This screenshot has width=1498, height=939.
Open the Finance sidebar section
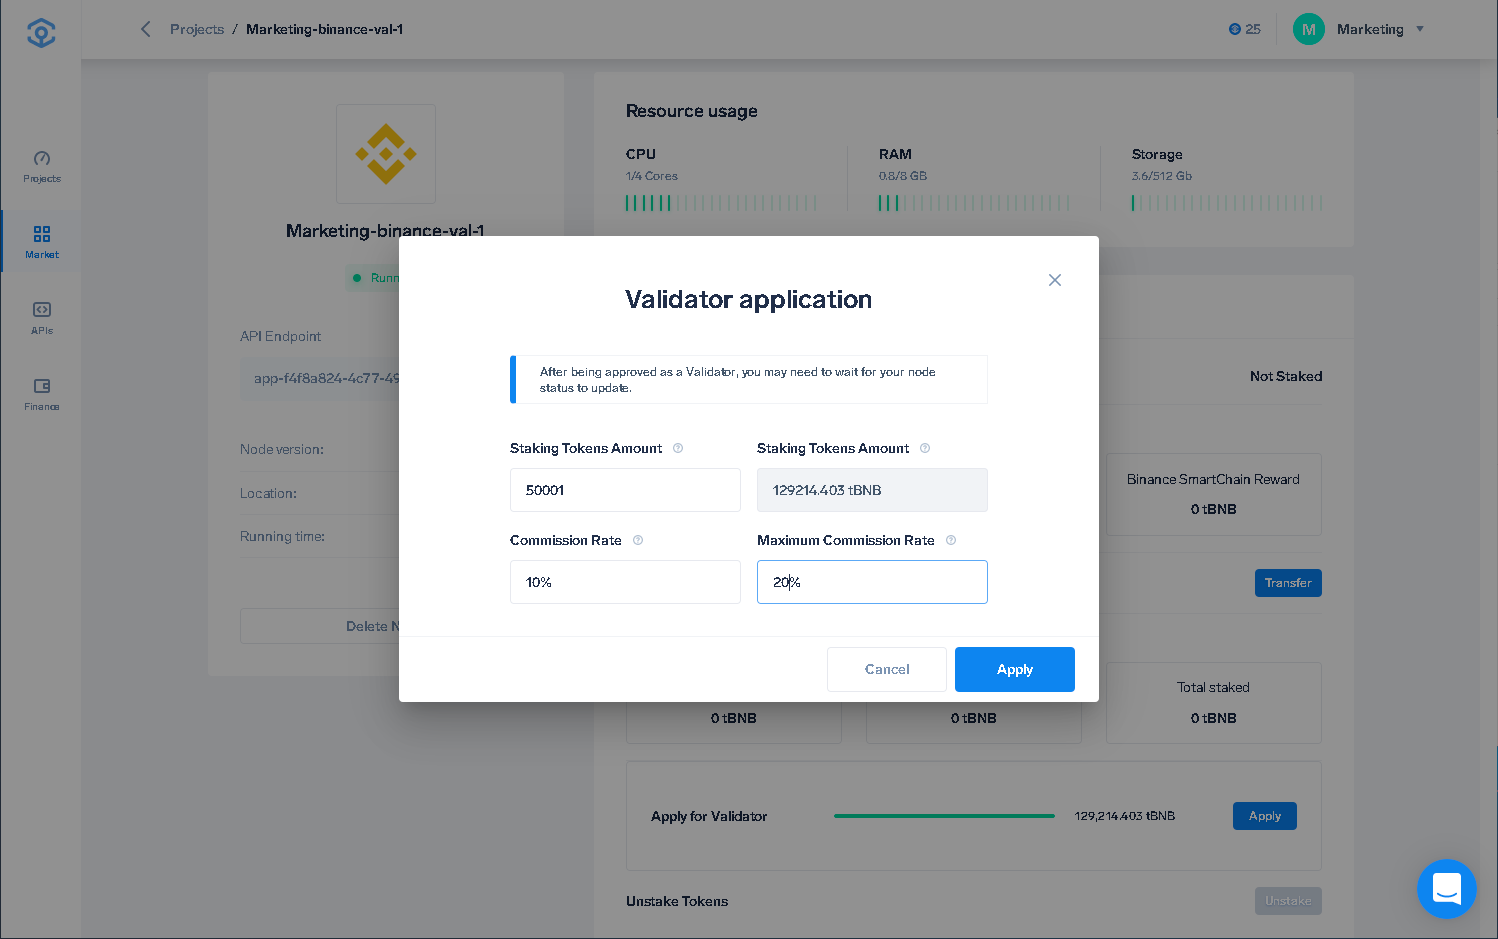(42, 394)
